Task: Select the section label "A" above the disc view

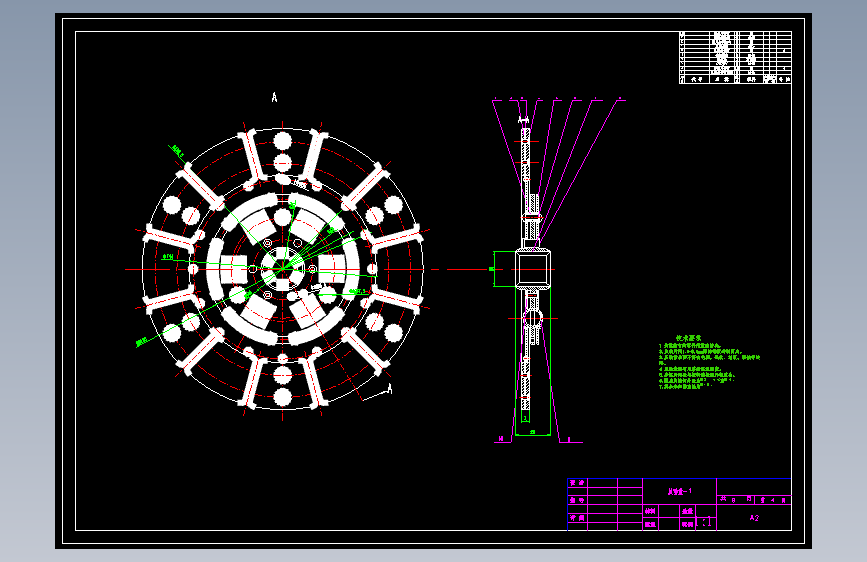Action: pos(274,97)
